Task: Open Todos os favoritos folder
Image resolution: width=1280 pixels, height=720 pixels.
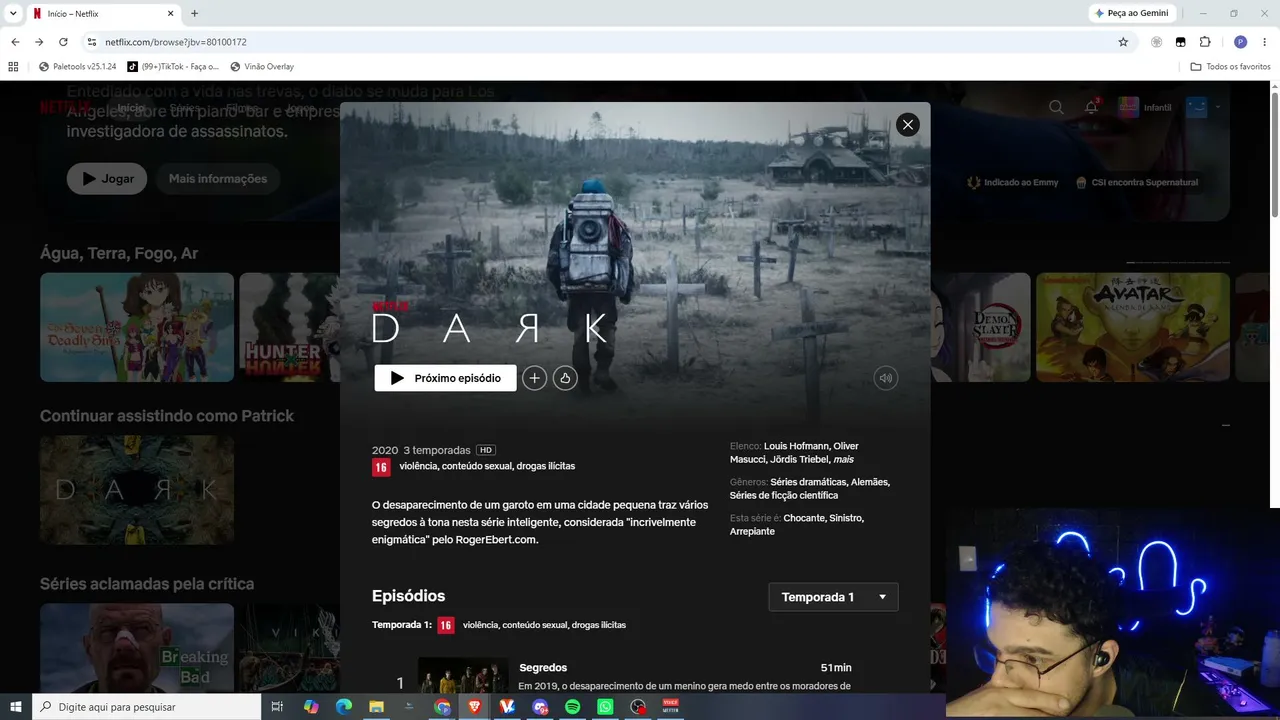Action: 1230,66
